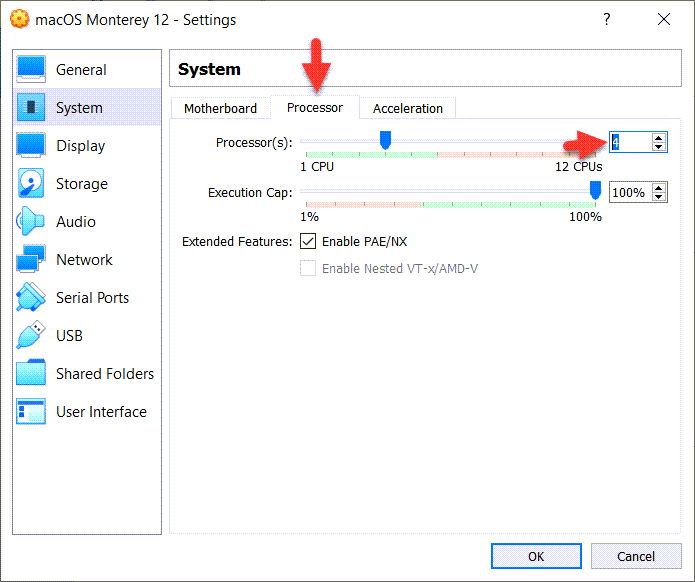
Task: Open the USB settings icon
Action: (31, 336)
